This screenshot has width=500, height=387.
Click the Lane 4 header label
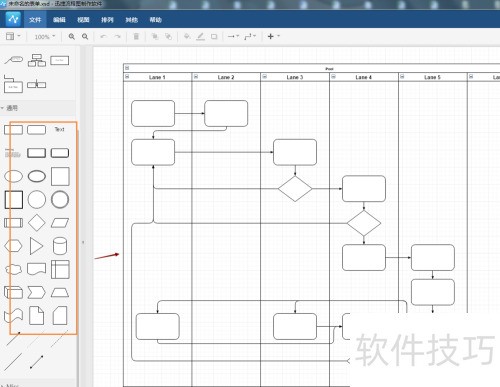(364, 77)
